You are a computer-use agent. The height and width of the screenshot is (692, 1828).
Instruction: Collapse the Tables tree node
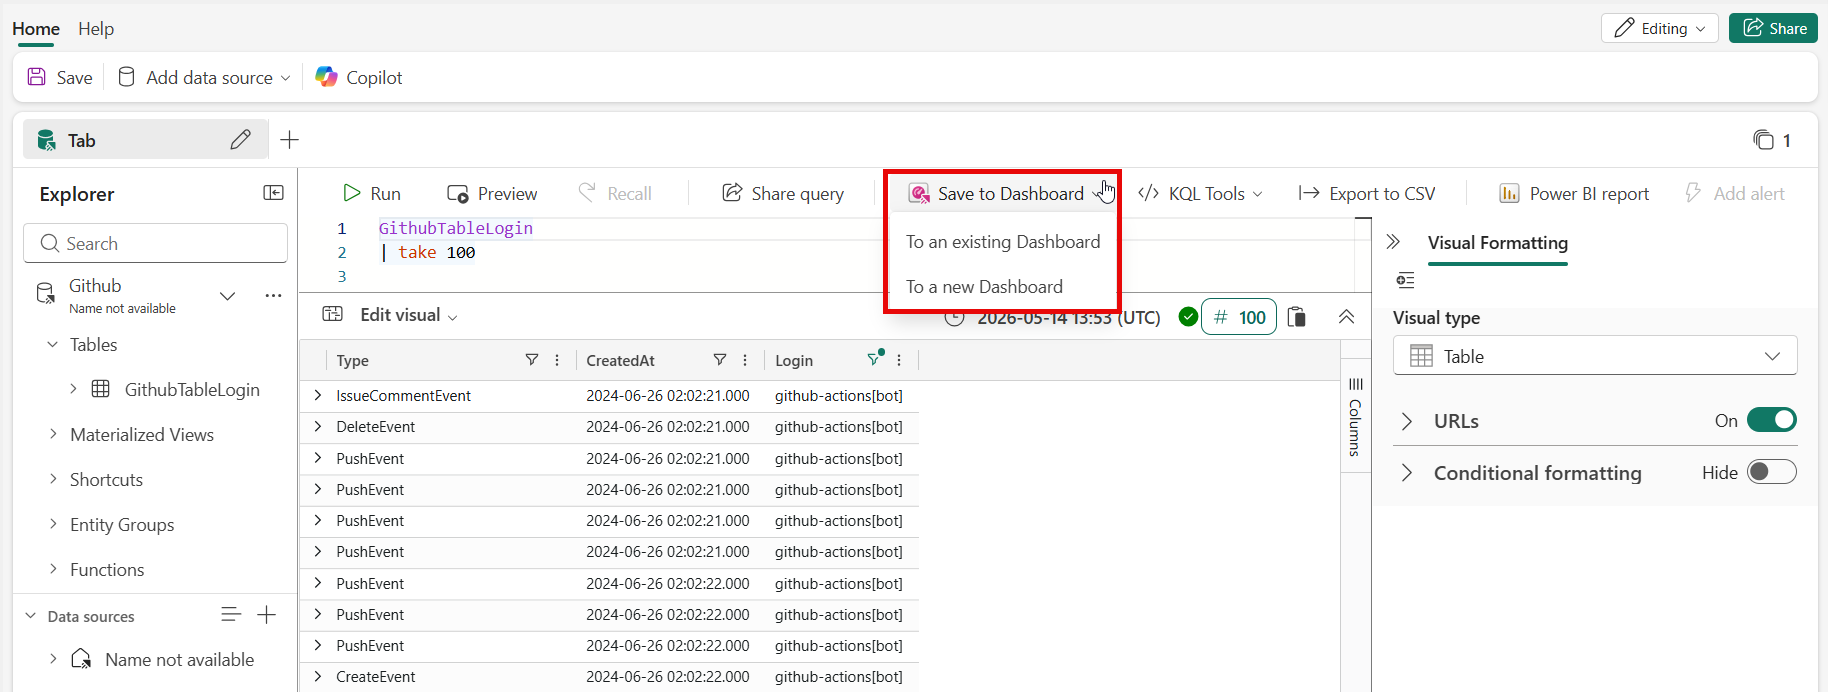point(53,344)
